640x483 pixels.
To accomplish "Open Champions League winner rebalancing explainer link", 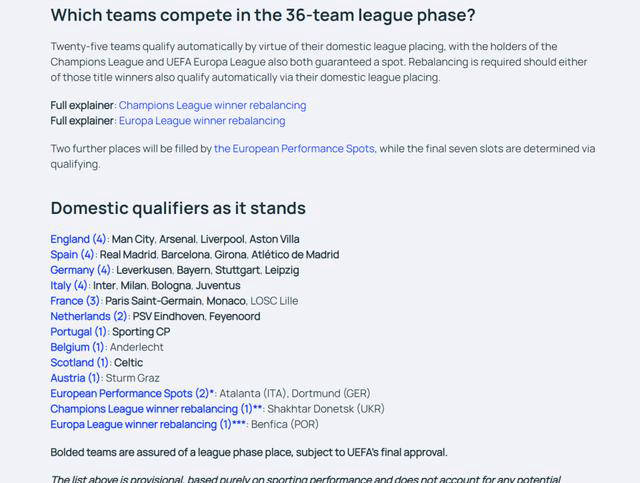I will point(212,105).
